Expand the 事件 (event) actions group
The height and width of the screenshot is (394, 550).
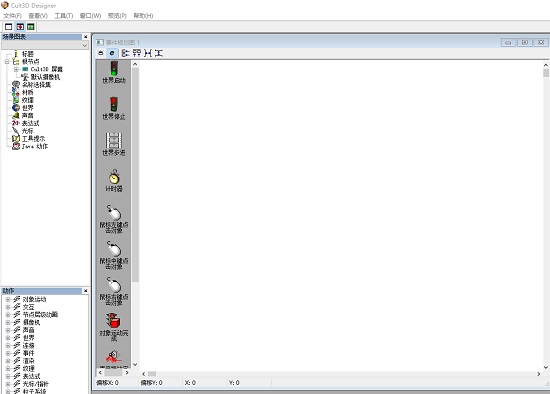[x=8, y=353]
